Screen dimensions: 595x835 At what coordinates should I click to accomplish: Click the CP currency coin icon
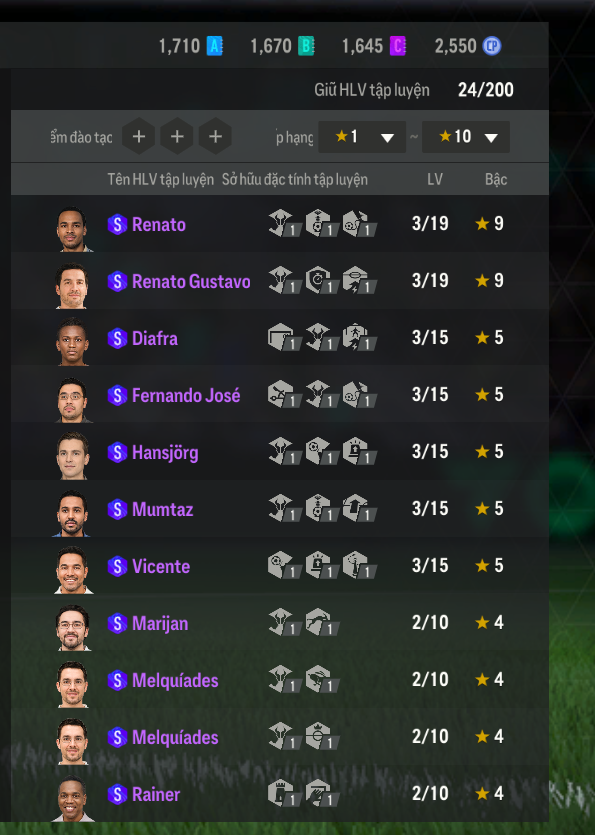click(492, 46)
